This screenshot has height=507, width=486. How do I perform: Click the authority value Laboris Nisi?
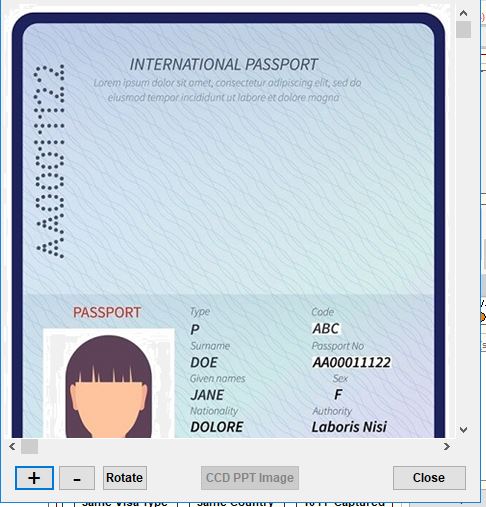pyautogui.click(x=349, y=427)
